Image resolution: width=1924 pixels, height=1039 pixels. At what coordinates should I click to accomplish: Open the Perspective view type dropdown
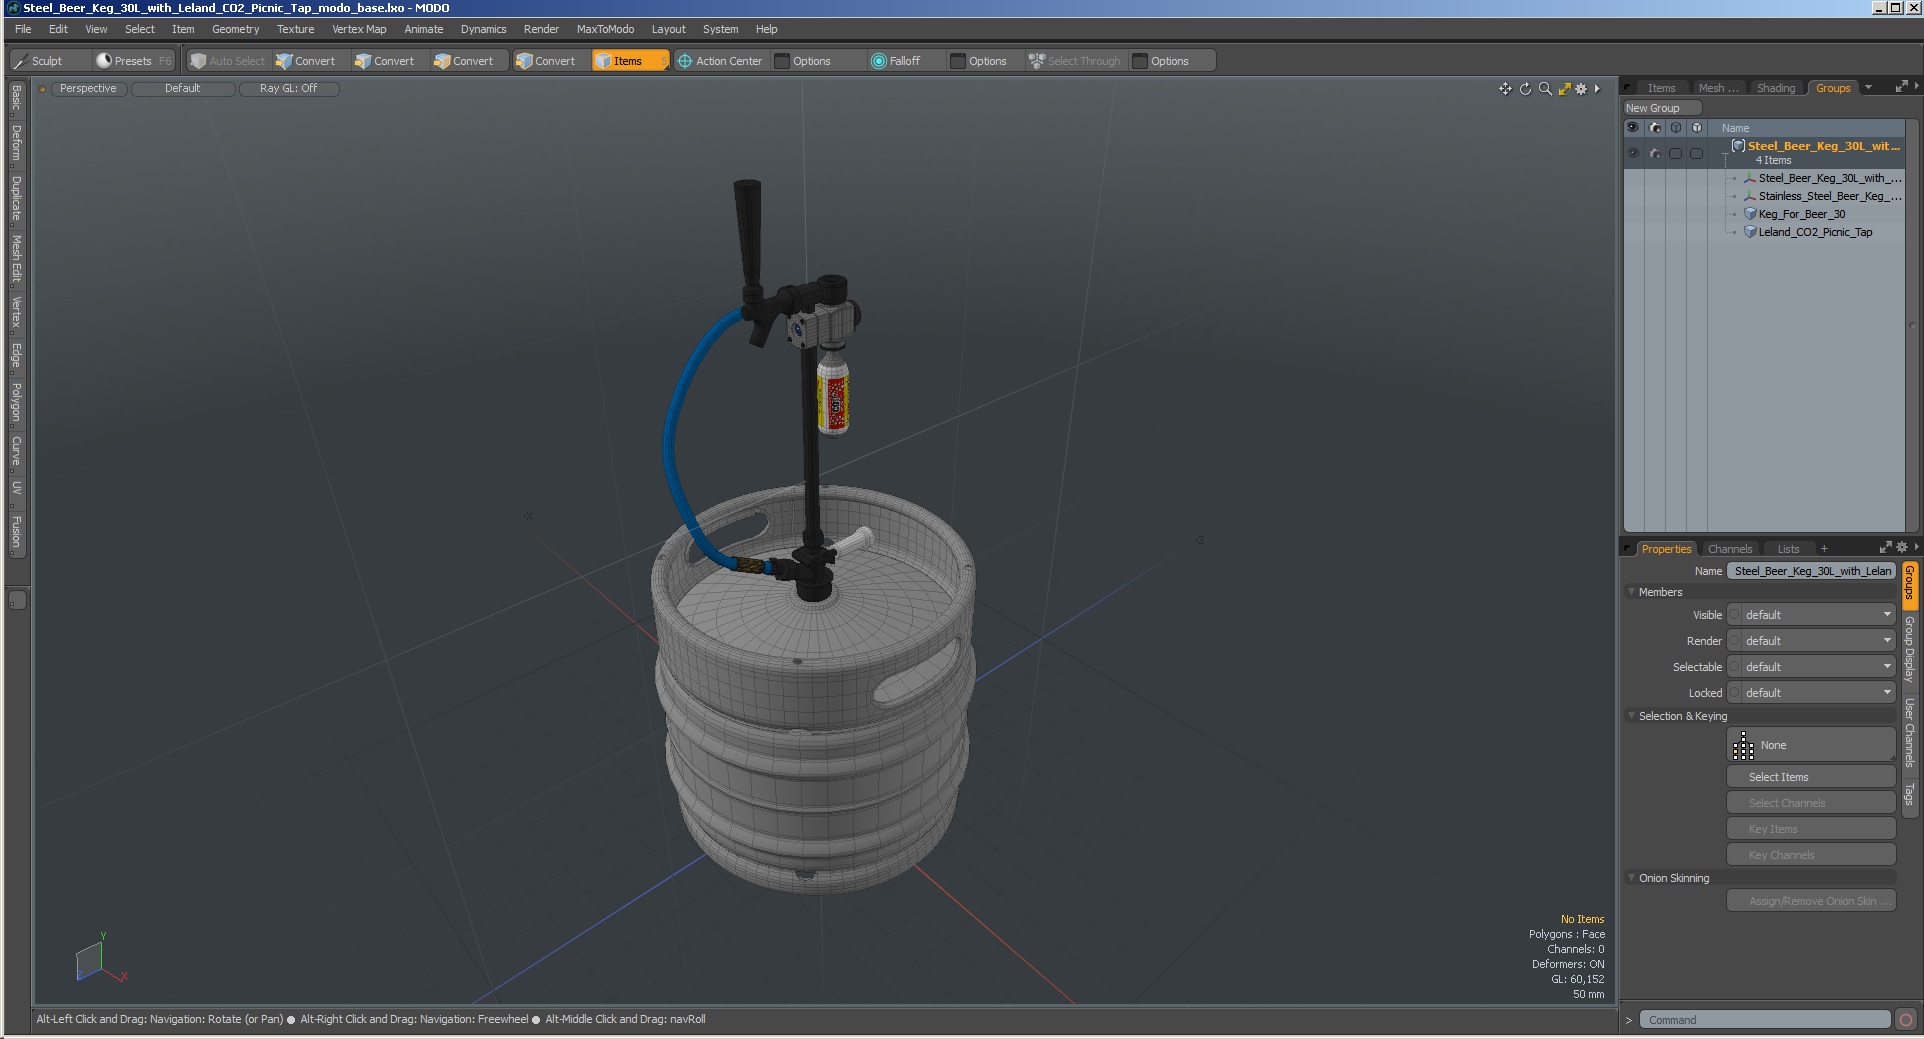88,89
